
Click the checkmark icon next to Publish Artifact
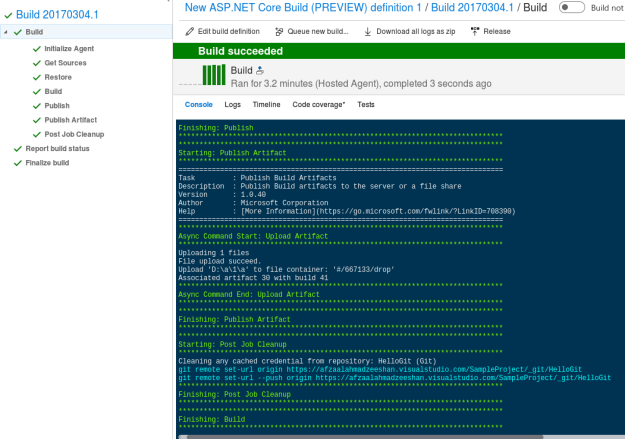point(37,120)
